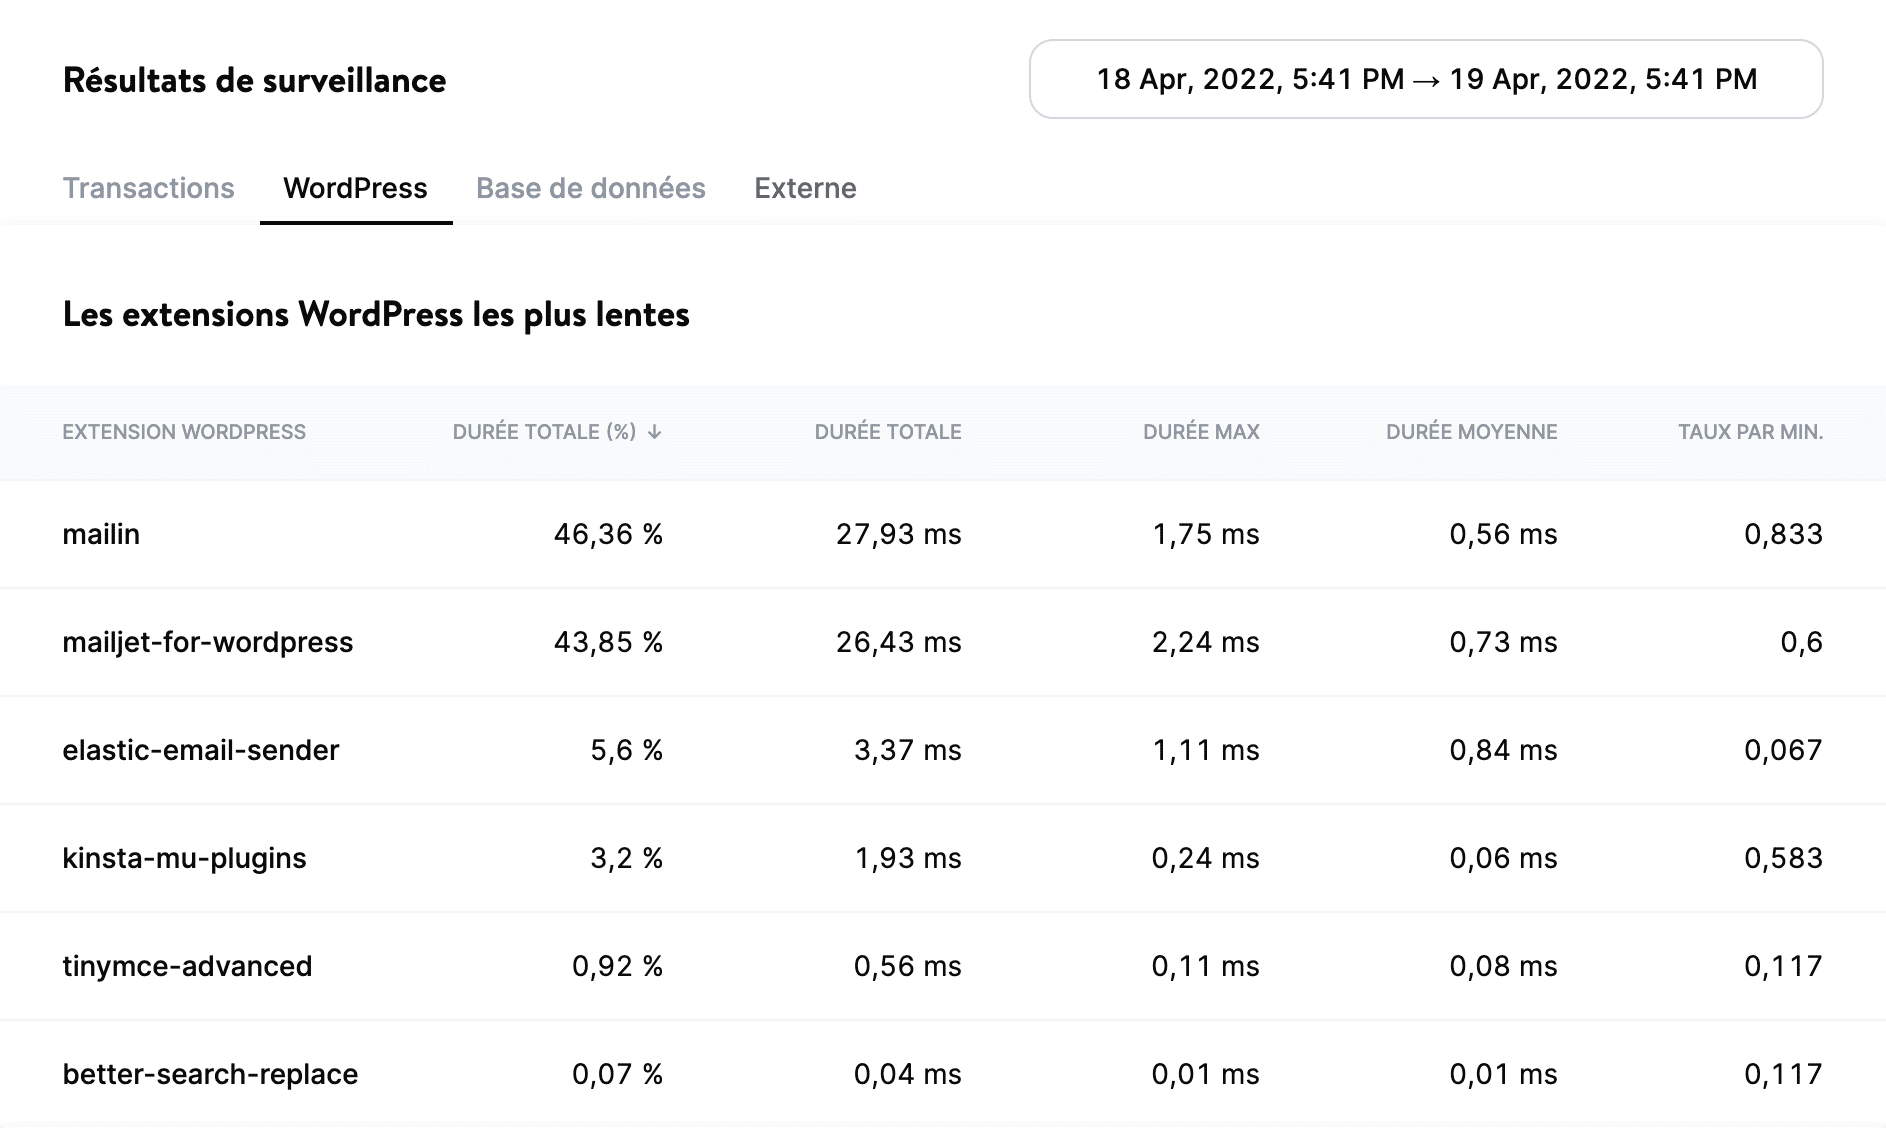Click the elastic-email-sender entry
The height and width of the screenshot is (1128, 1886).
coord(201,750)
